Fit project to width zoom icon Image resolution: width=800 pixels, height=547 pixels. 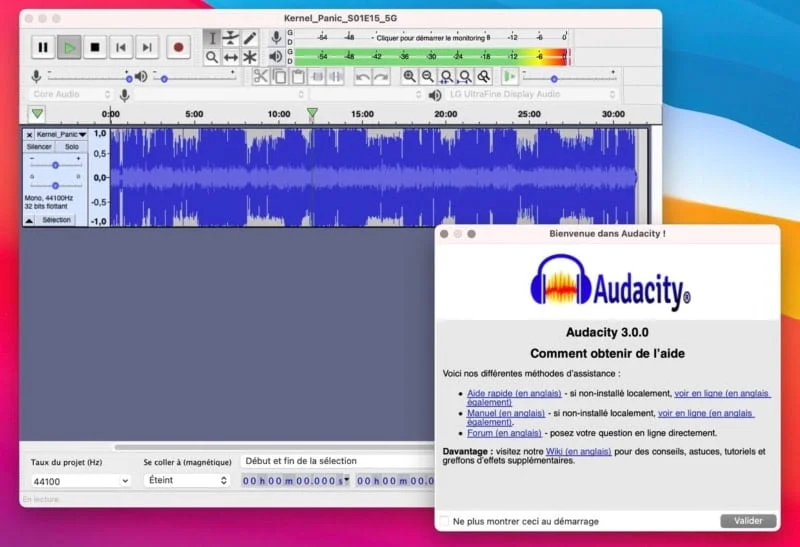(x=465, y=77)
